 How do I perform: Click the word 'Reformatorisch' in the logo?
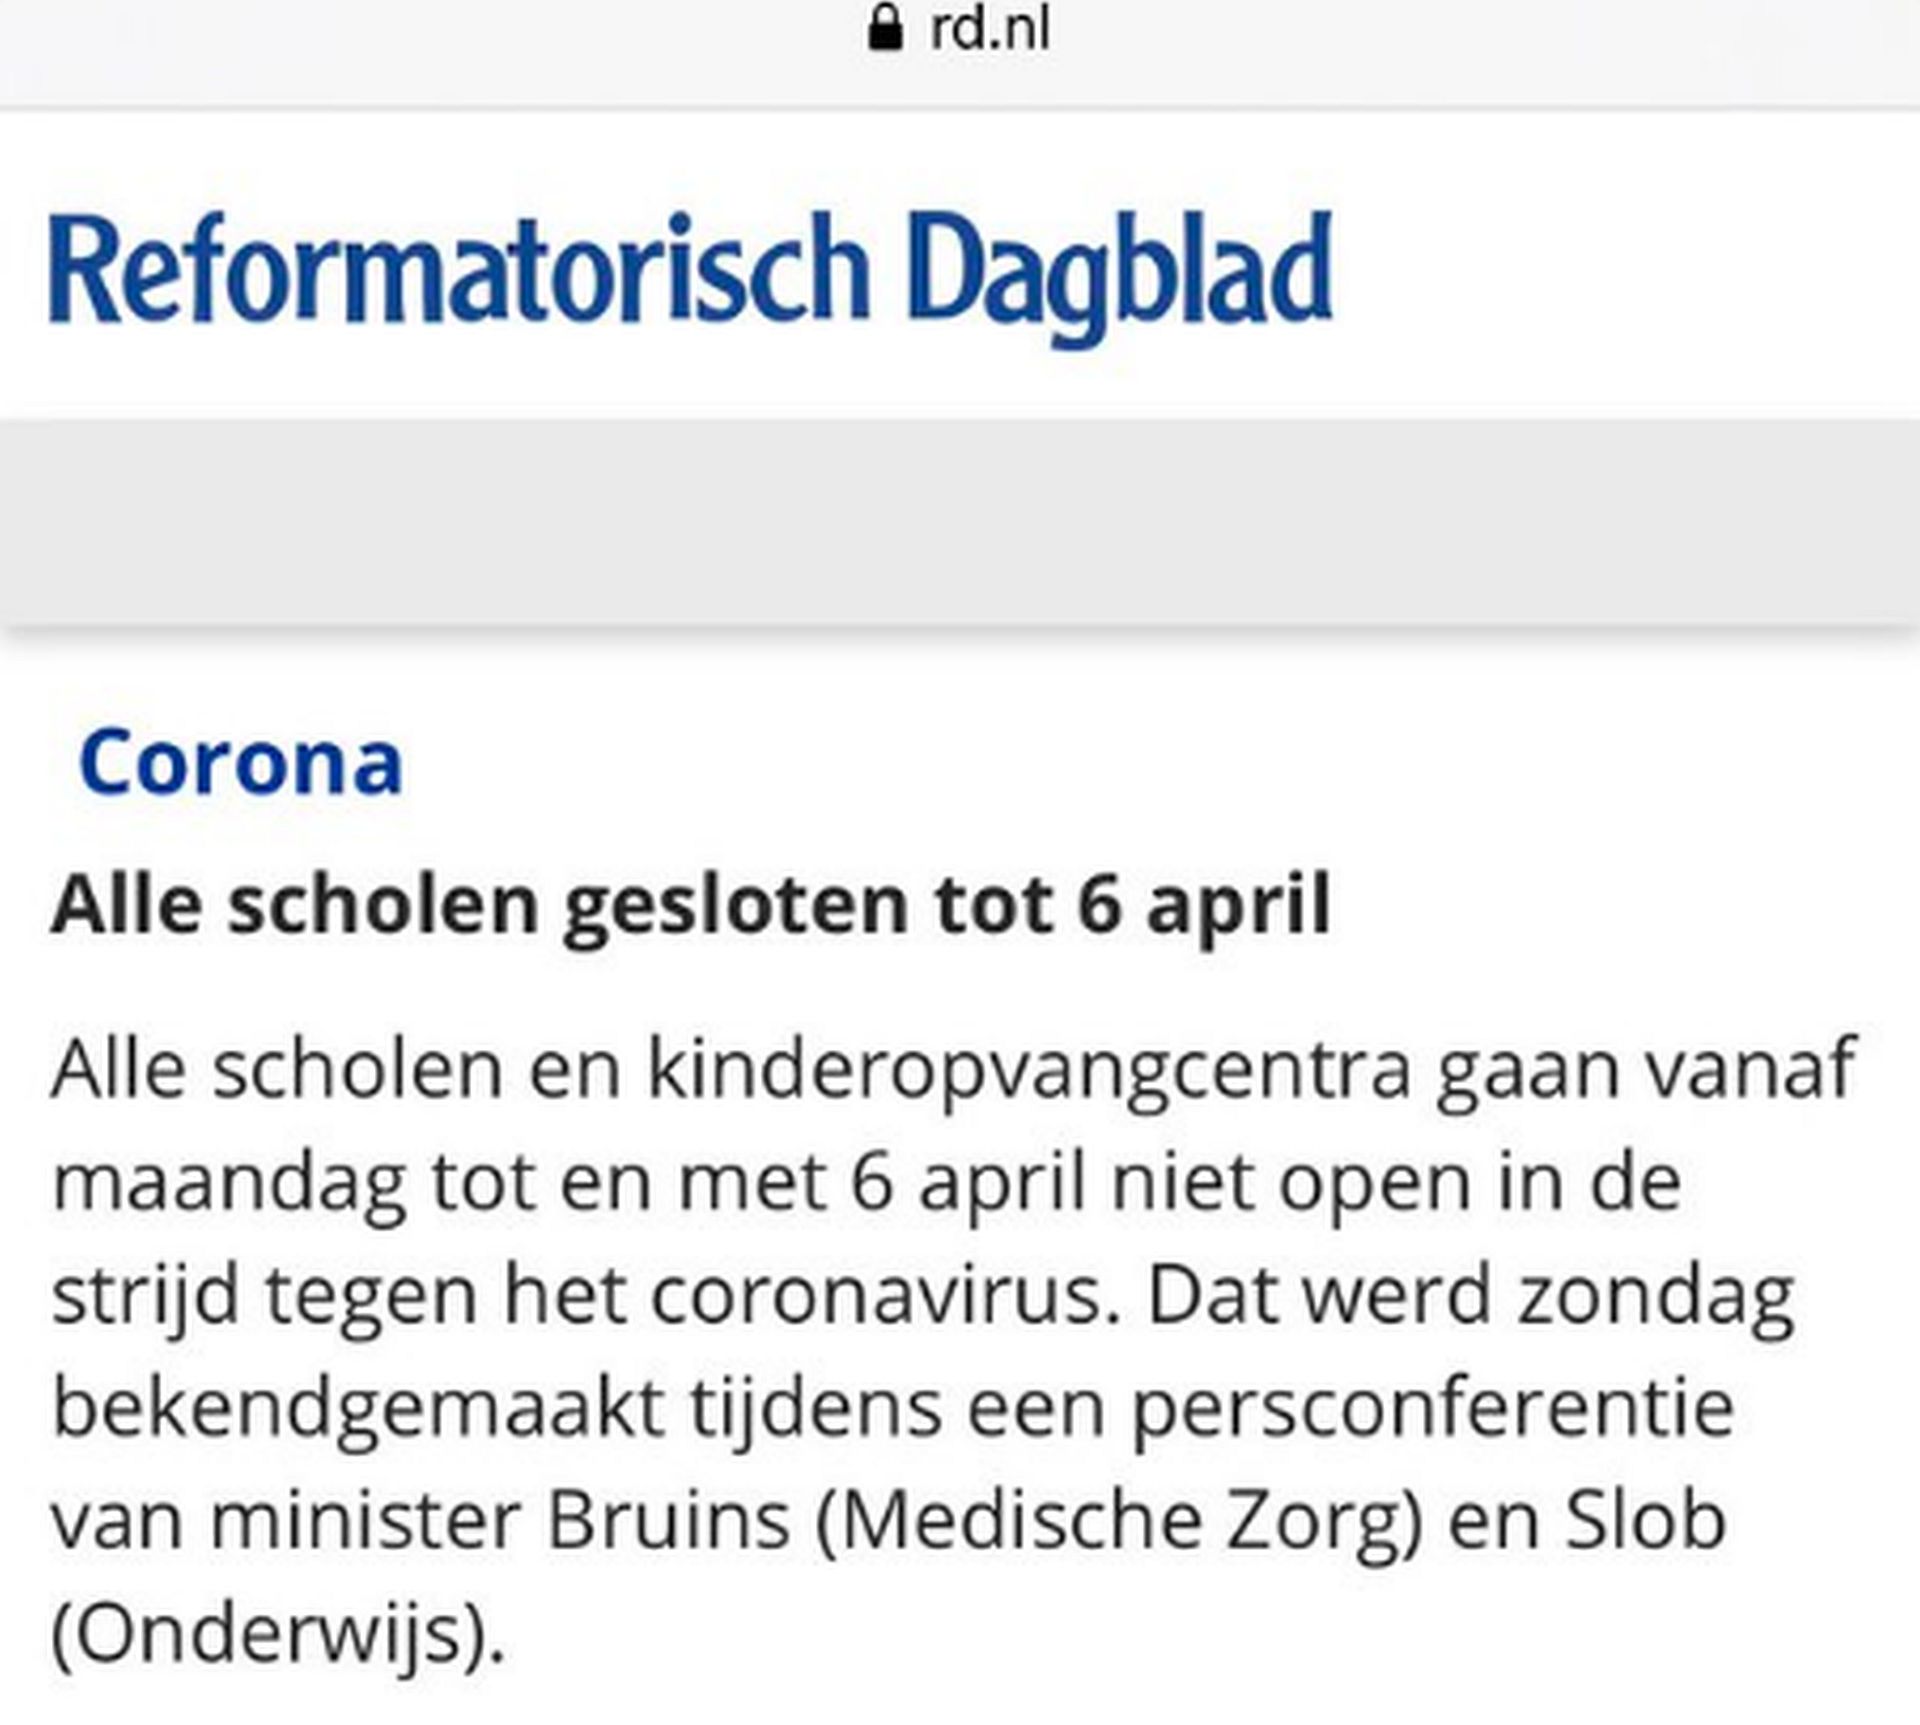pyautogui.click(x=458, y=270)
